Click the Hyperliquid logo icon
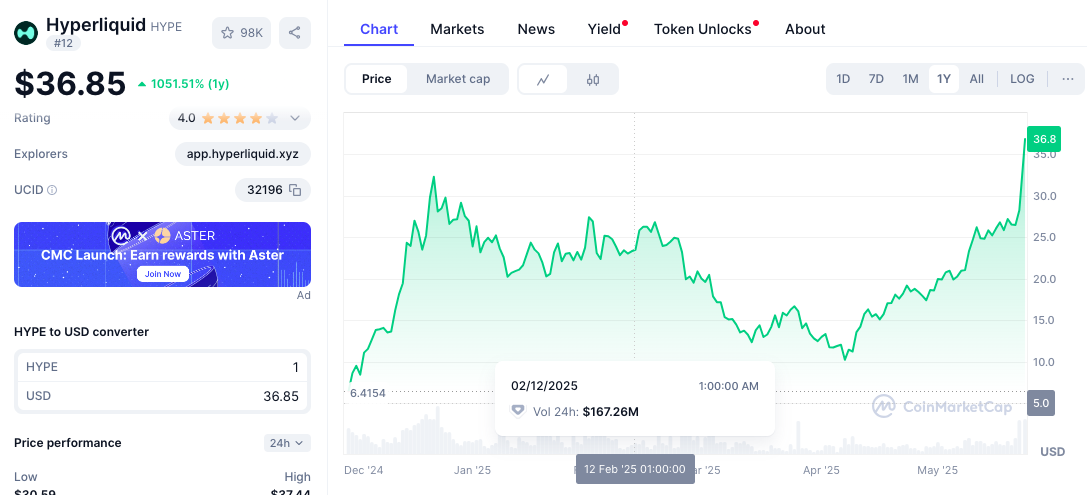This screenshot has width=1087, height=495. [26, 33]
